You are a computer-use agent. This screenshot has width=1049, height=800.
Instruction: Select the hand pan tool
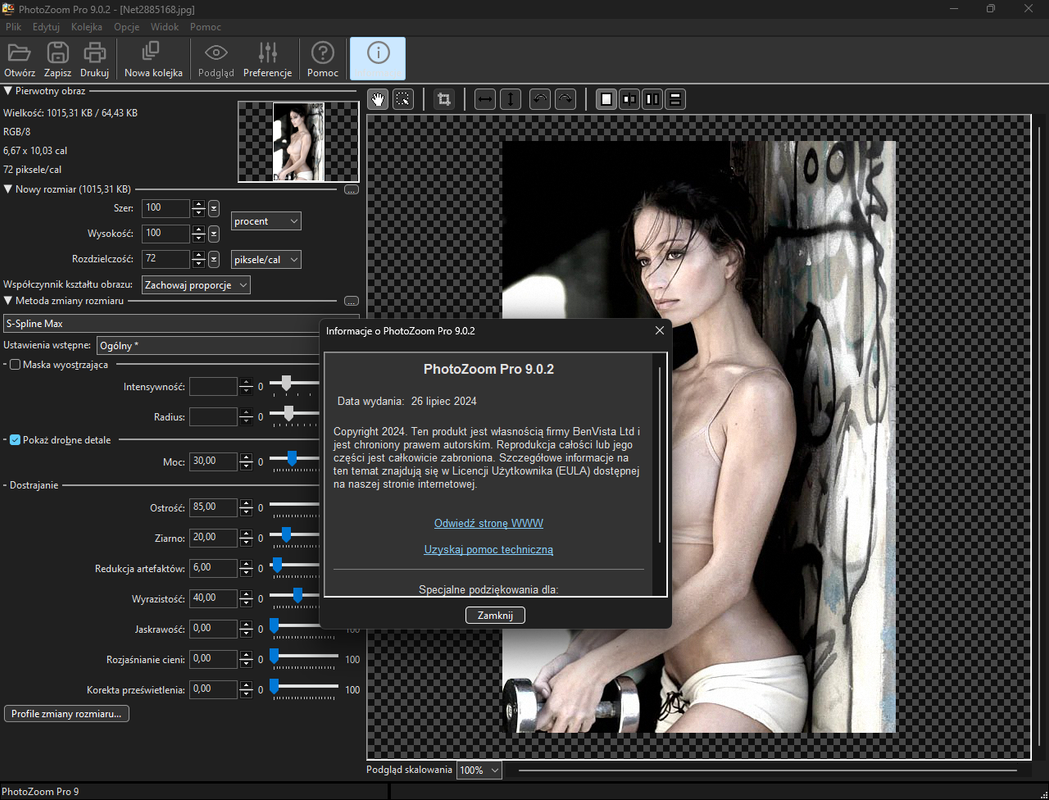click(x=378, y=100)
